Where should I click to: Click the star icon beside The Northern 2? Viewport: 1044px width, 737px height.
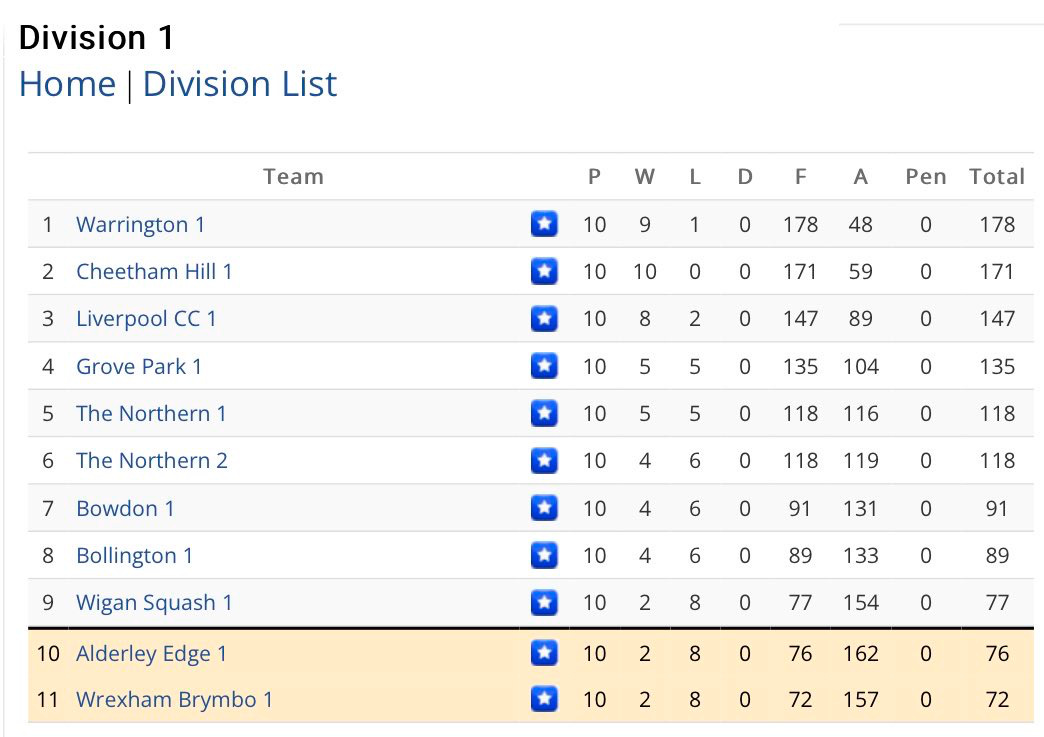click(x=544, y=460)
